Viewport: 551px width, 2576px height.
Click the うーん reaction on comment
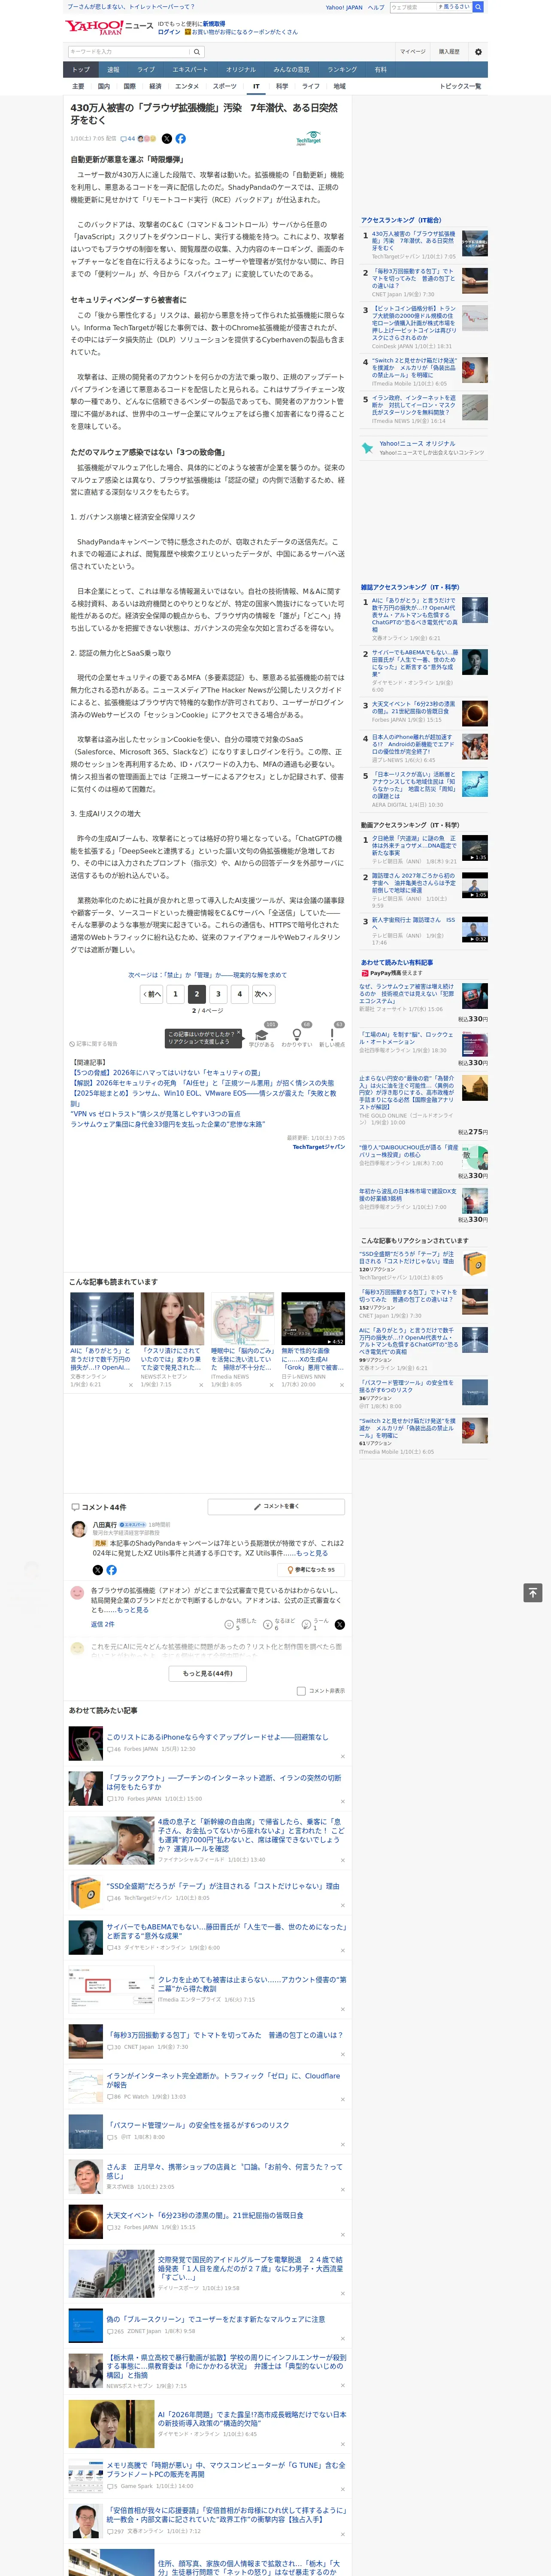tap(316, 1625)
